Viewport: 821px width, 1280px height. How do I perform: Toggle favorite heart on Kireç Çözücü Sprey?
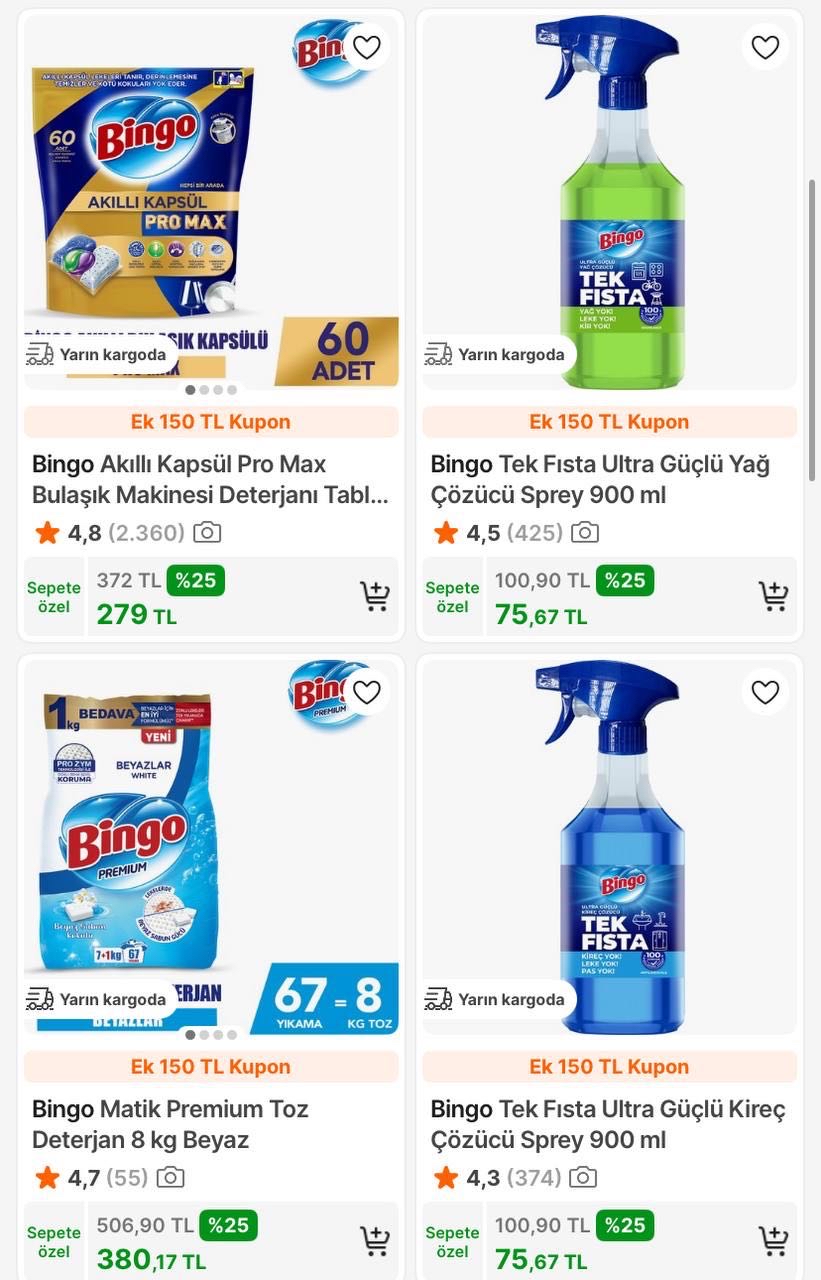pos(765,692)
